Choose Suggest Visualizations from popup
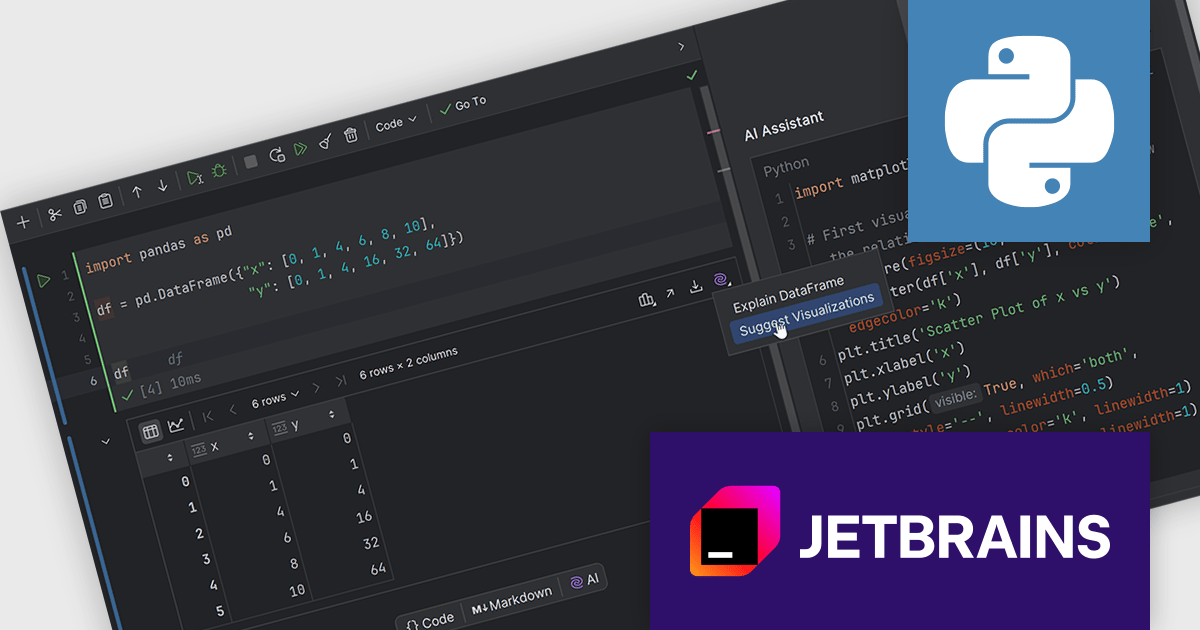 807,314
